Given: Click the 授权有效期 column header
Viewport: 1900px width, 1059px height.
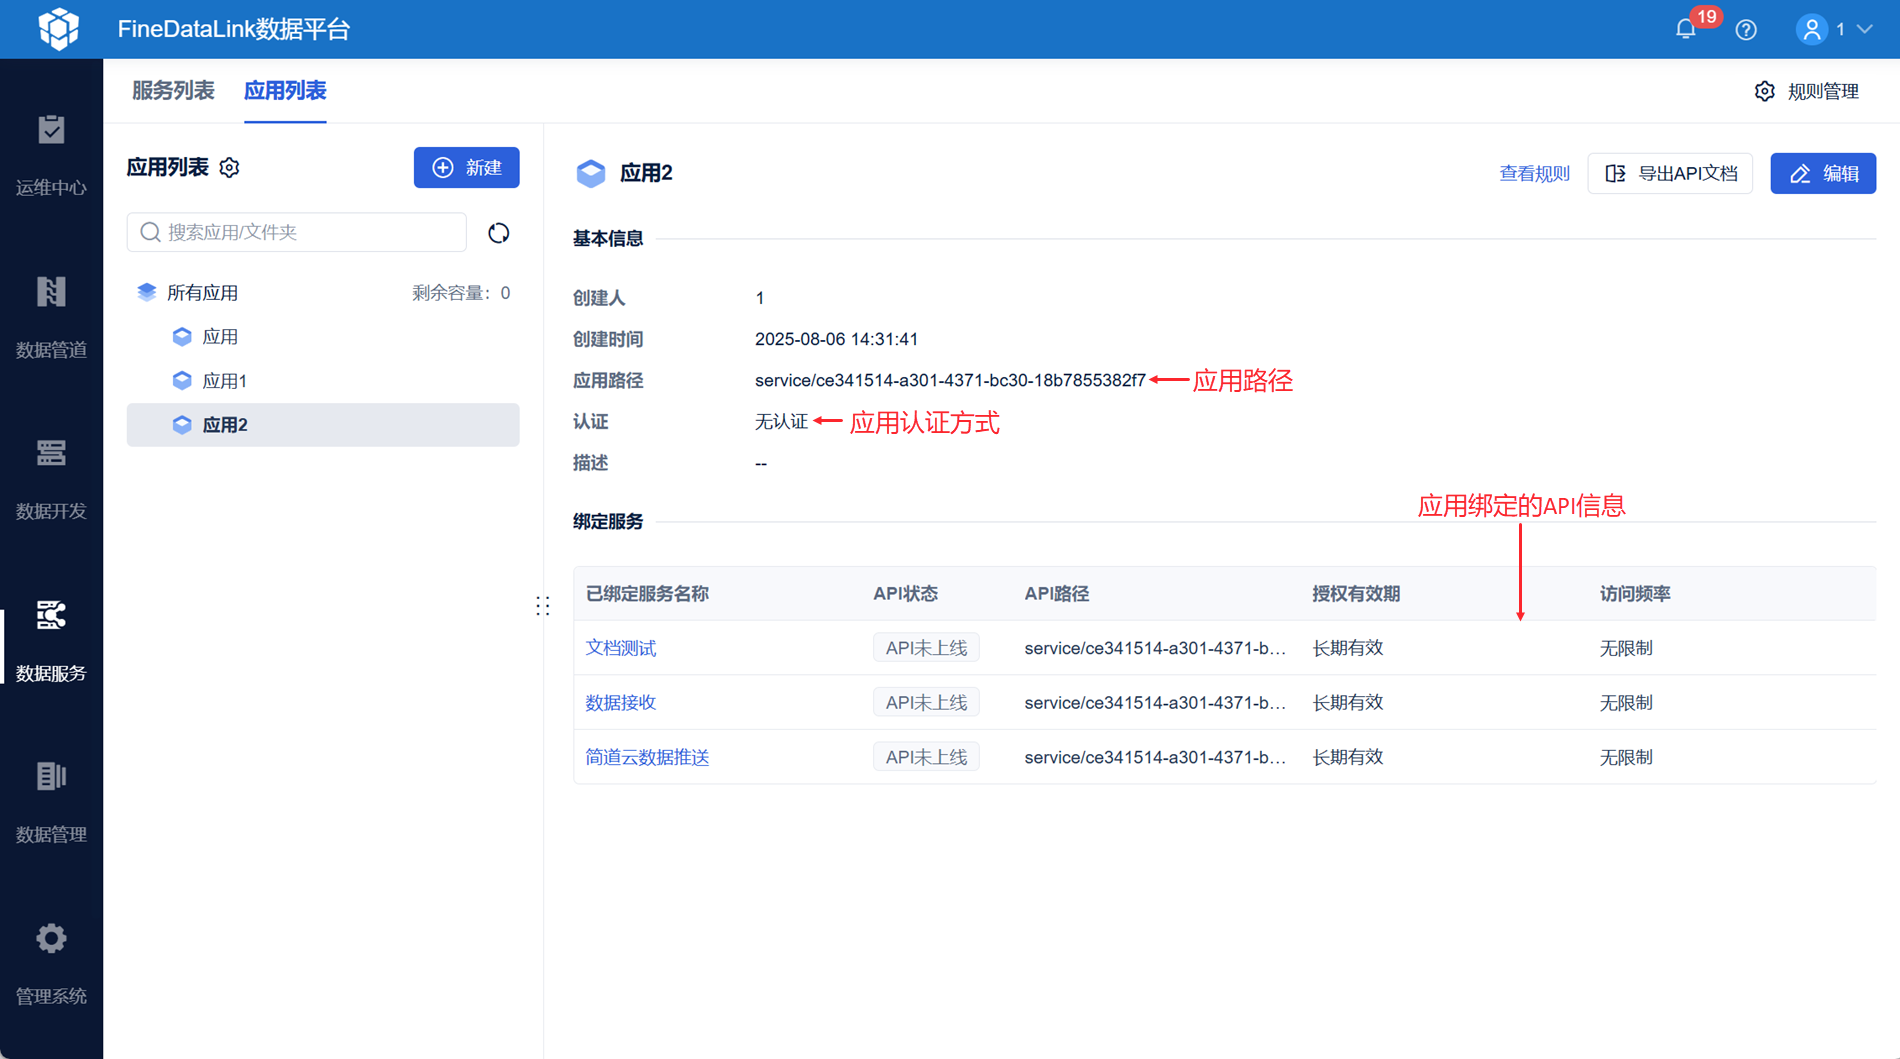Looking at the screenshot, I should [x=1356, y=594].
